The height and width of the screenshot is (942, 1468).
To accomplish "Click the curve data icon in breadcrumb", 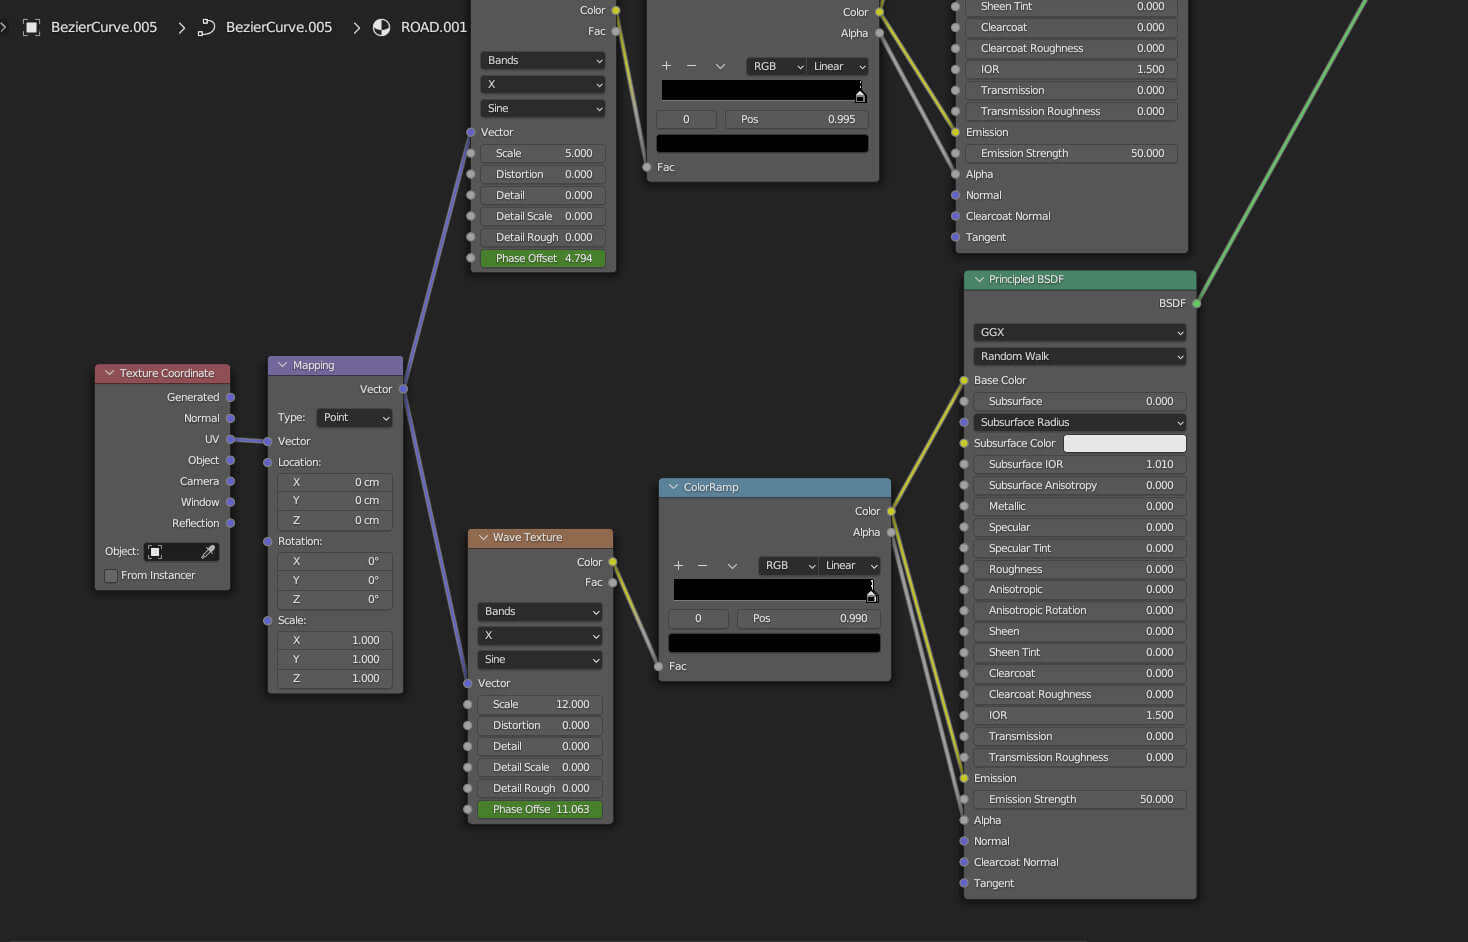I will [x=206, y=27].
